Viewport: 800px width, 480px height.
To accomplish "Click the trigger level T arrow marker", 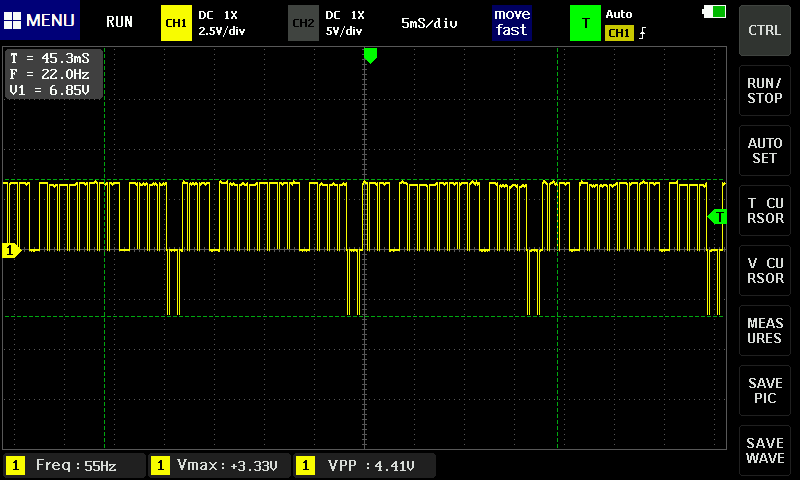I will tap(717, 216).
